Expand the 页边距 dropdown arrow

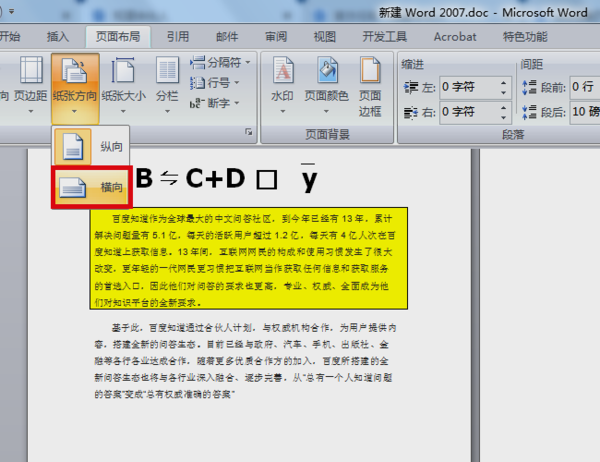(31, 111)
